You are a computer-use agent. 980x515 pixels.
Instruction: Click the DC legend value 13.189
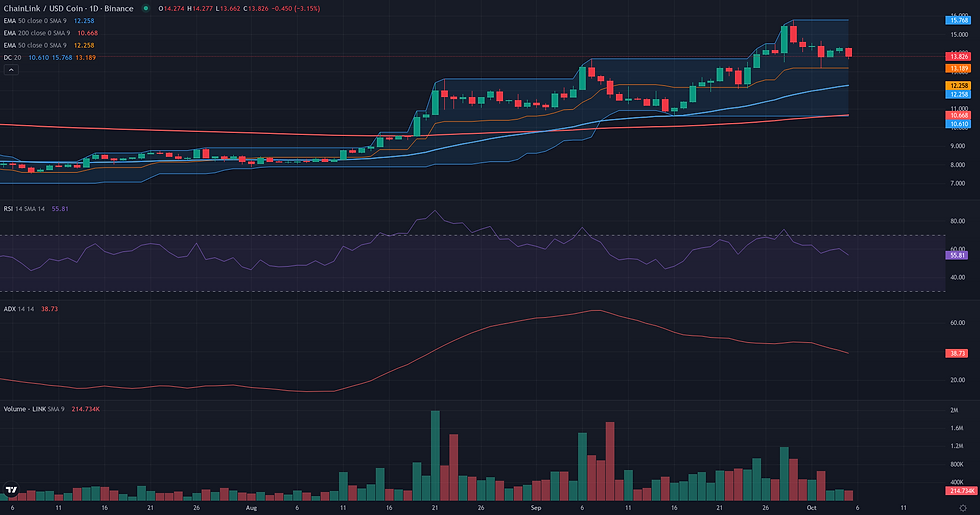click(x=86, y=58)
